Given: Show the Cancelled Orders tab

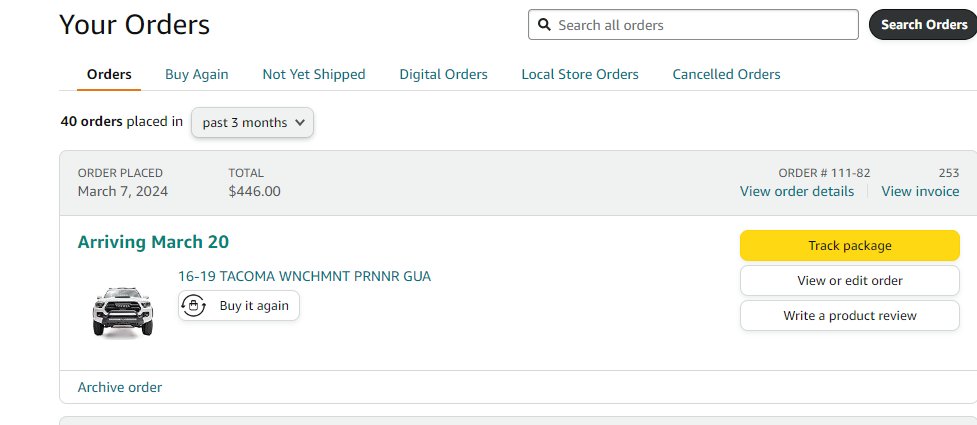Looking at the screenshot, I should pyautogui.click(x=726, y=74).
